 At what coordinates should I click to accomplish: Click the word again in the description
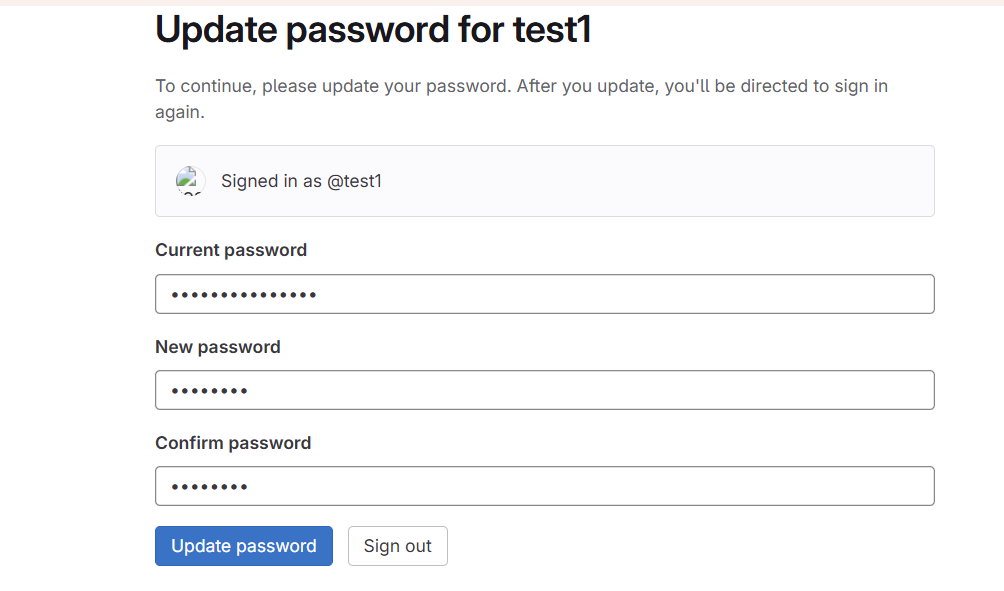coord(180,112)
